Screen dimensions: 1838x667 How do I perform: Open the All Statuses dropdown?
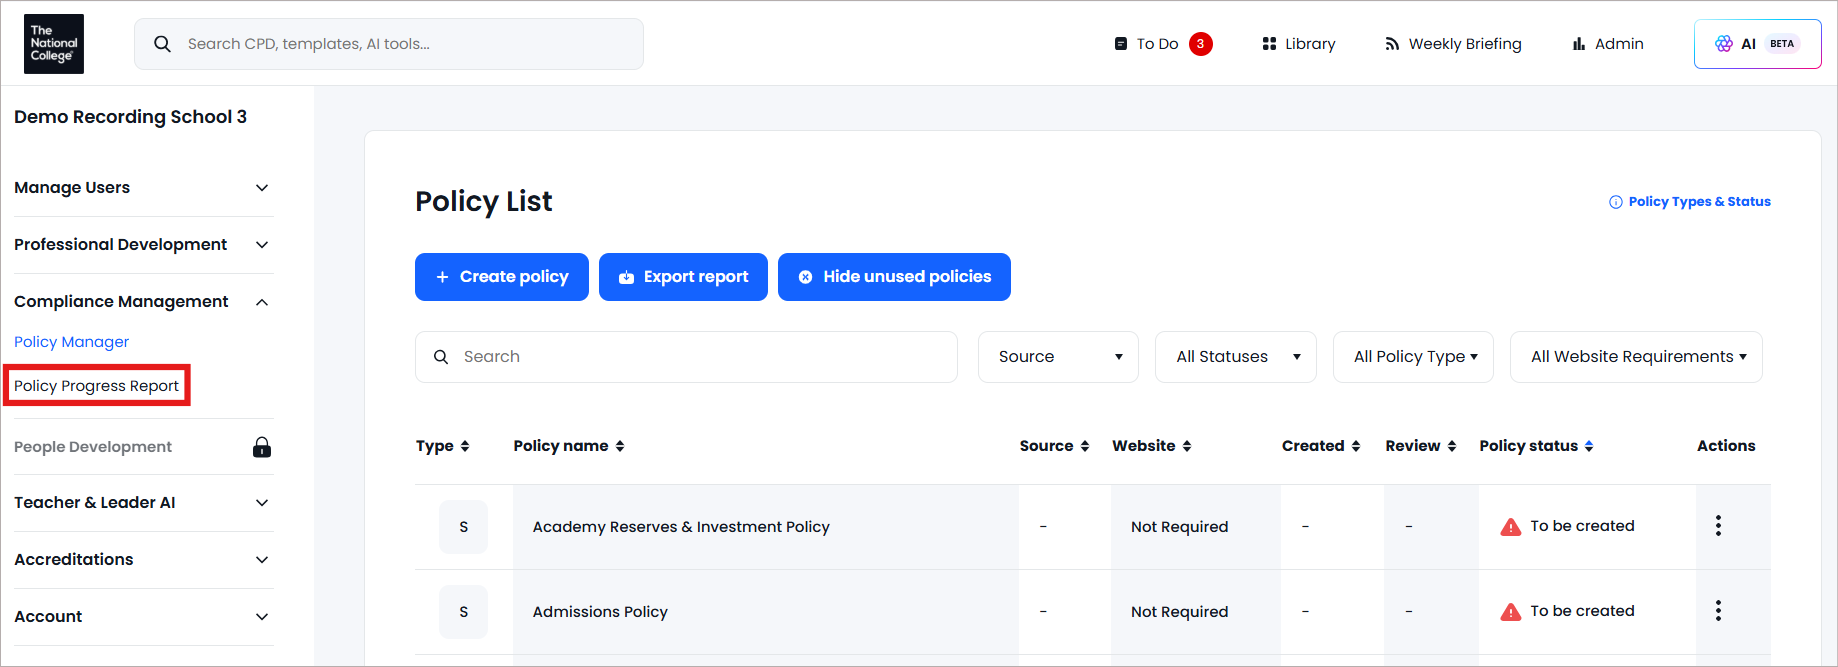[1235, 357]
